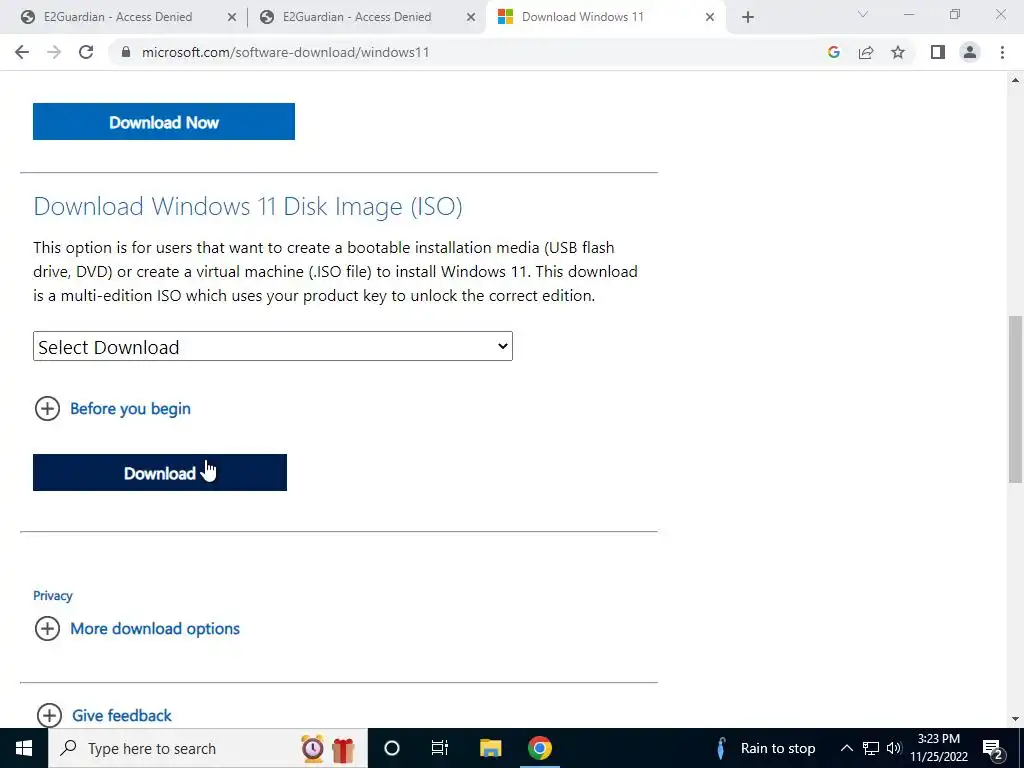Open File Explorer from the taskbar

490,748
